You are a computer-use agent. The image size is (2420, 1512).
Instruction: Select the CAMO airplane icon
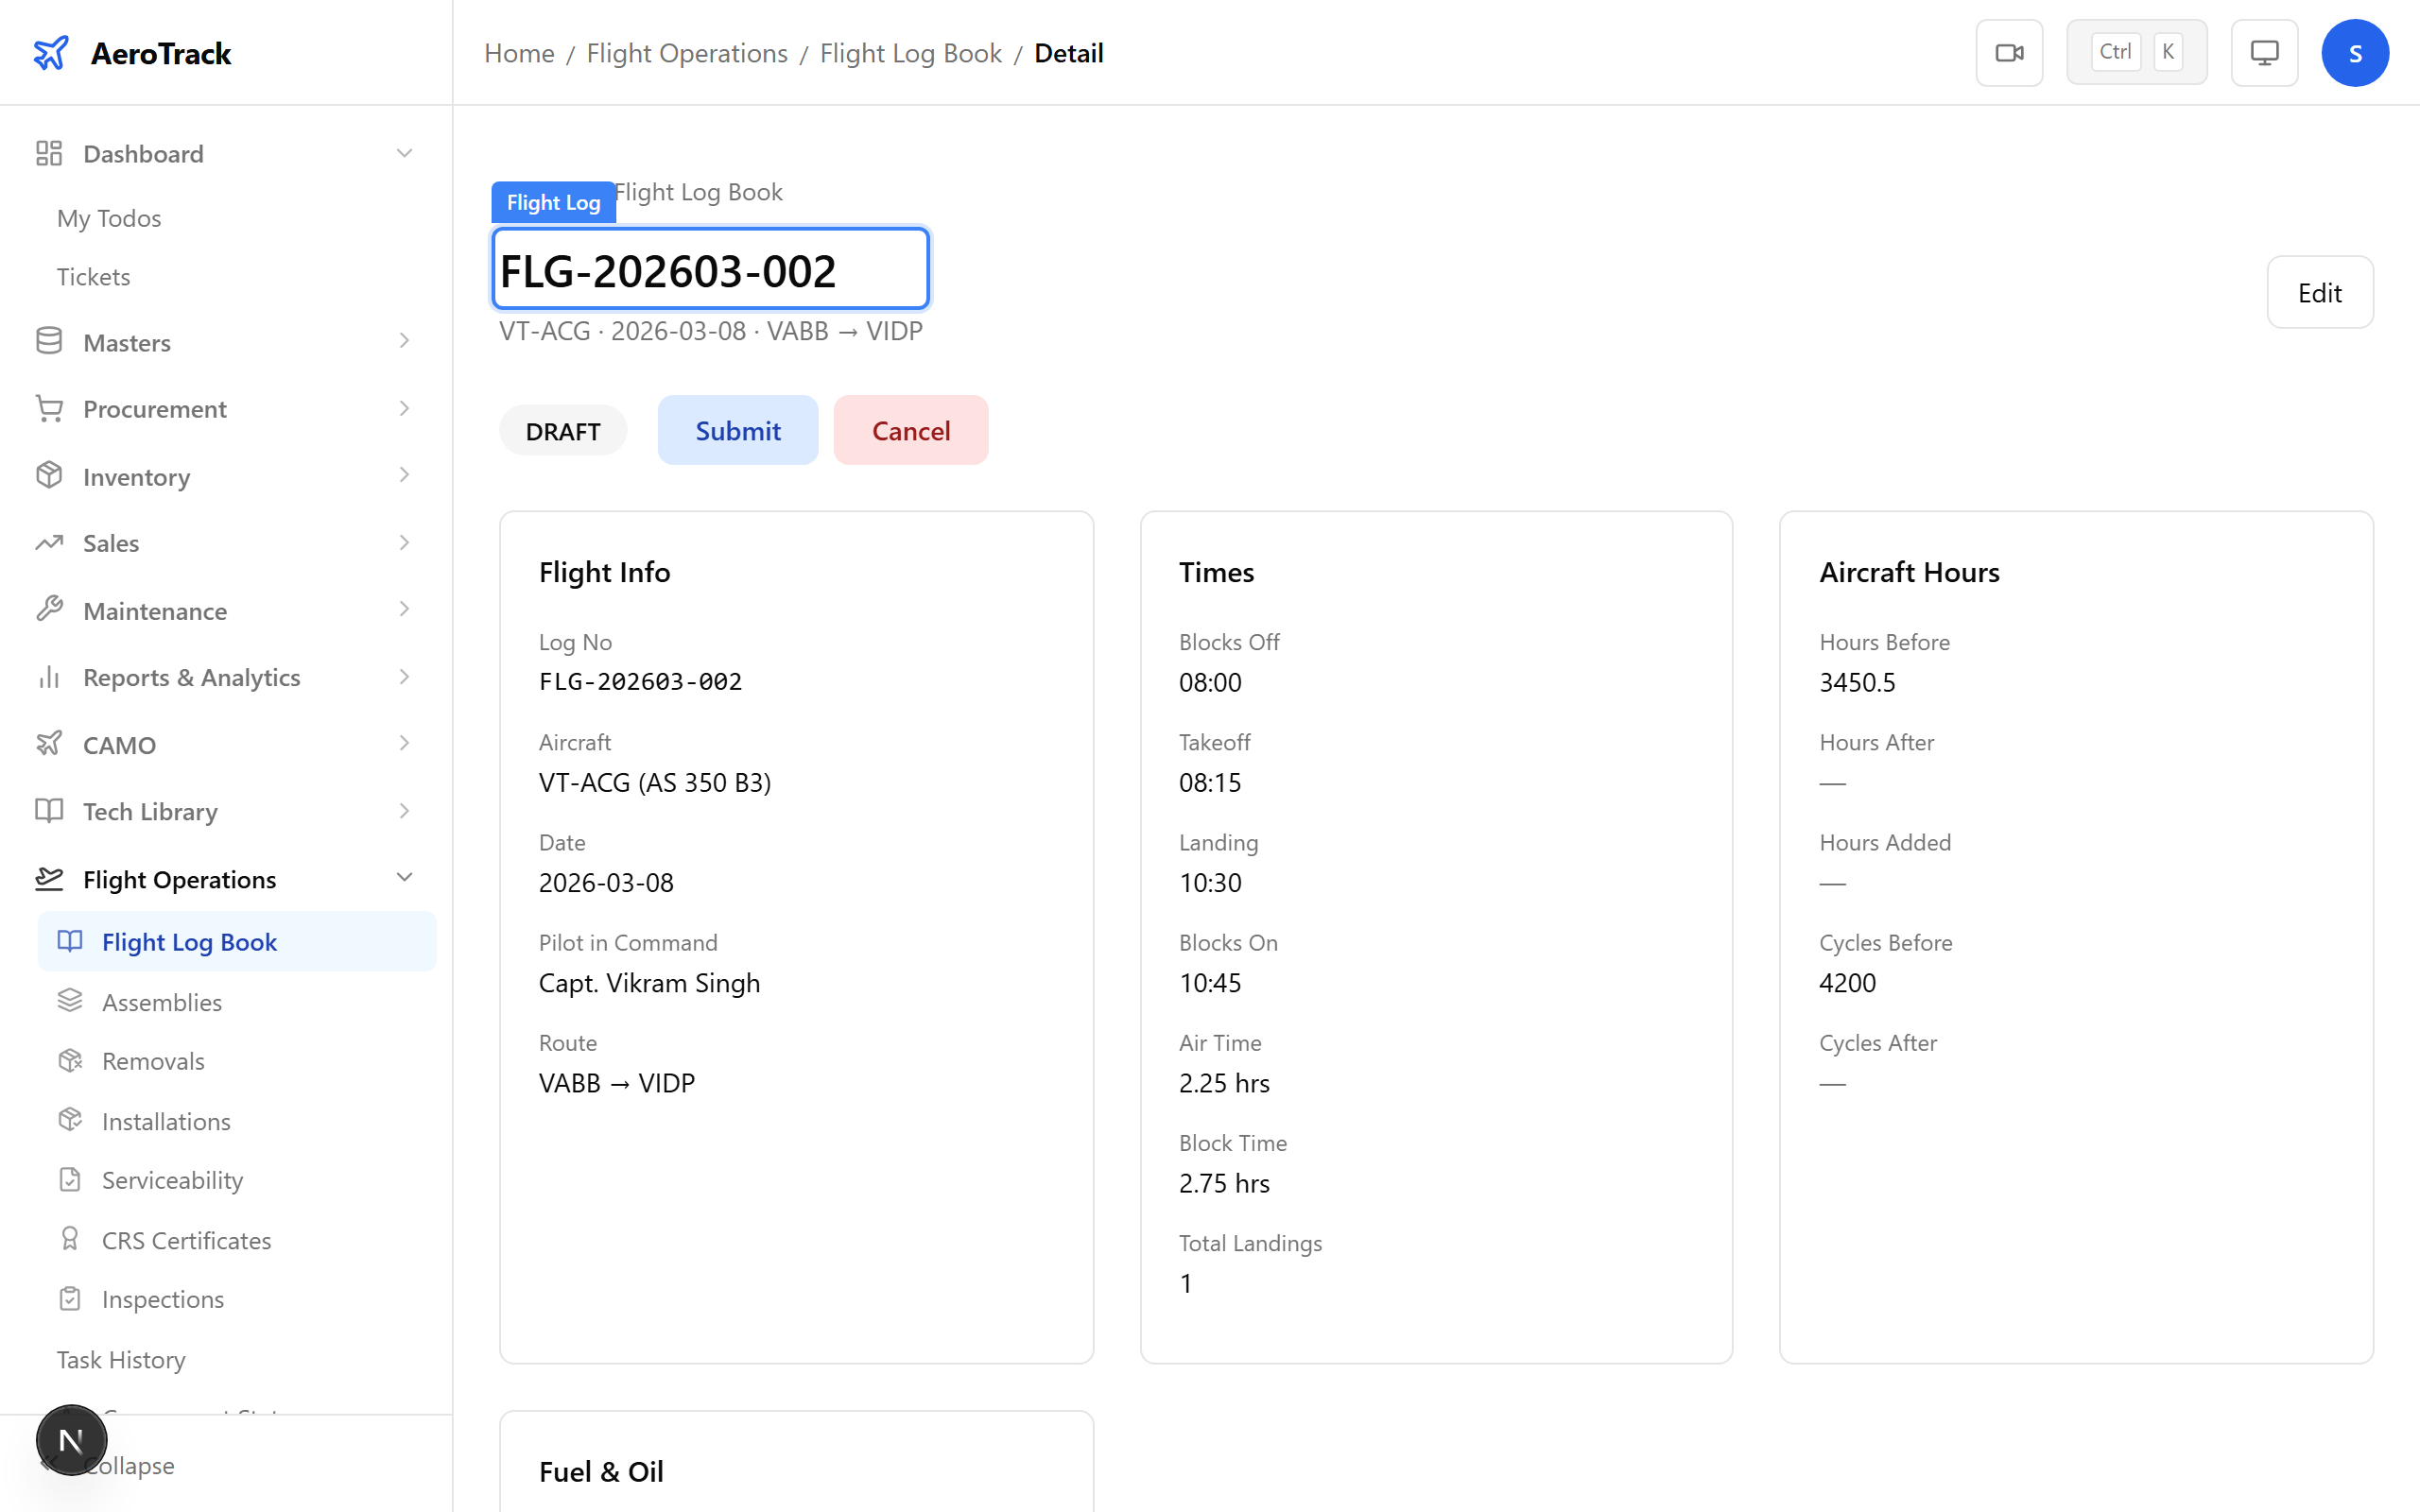tap(49, 744)
